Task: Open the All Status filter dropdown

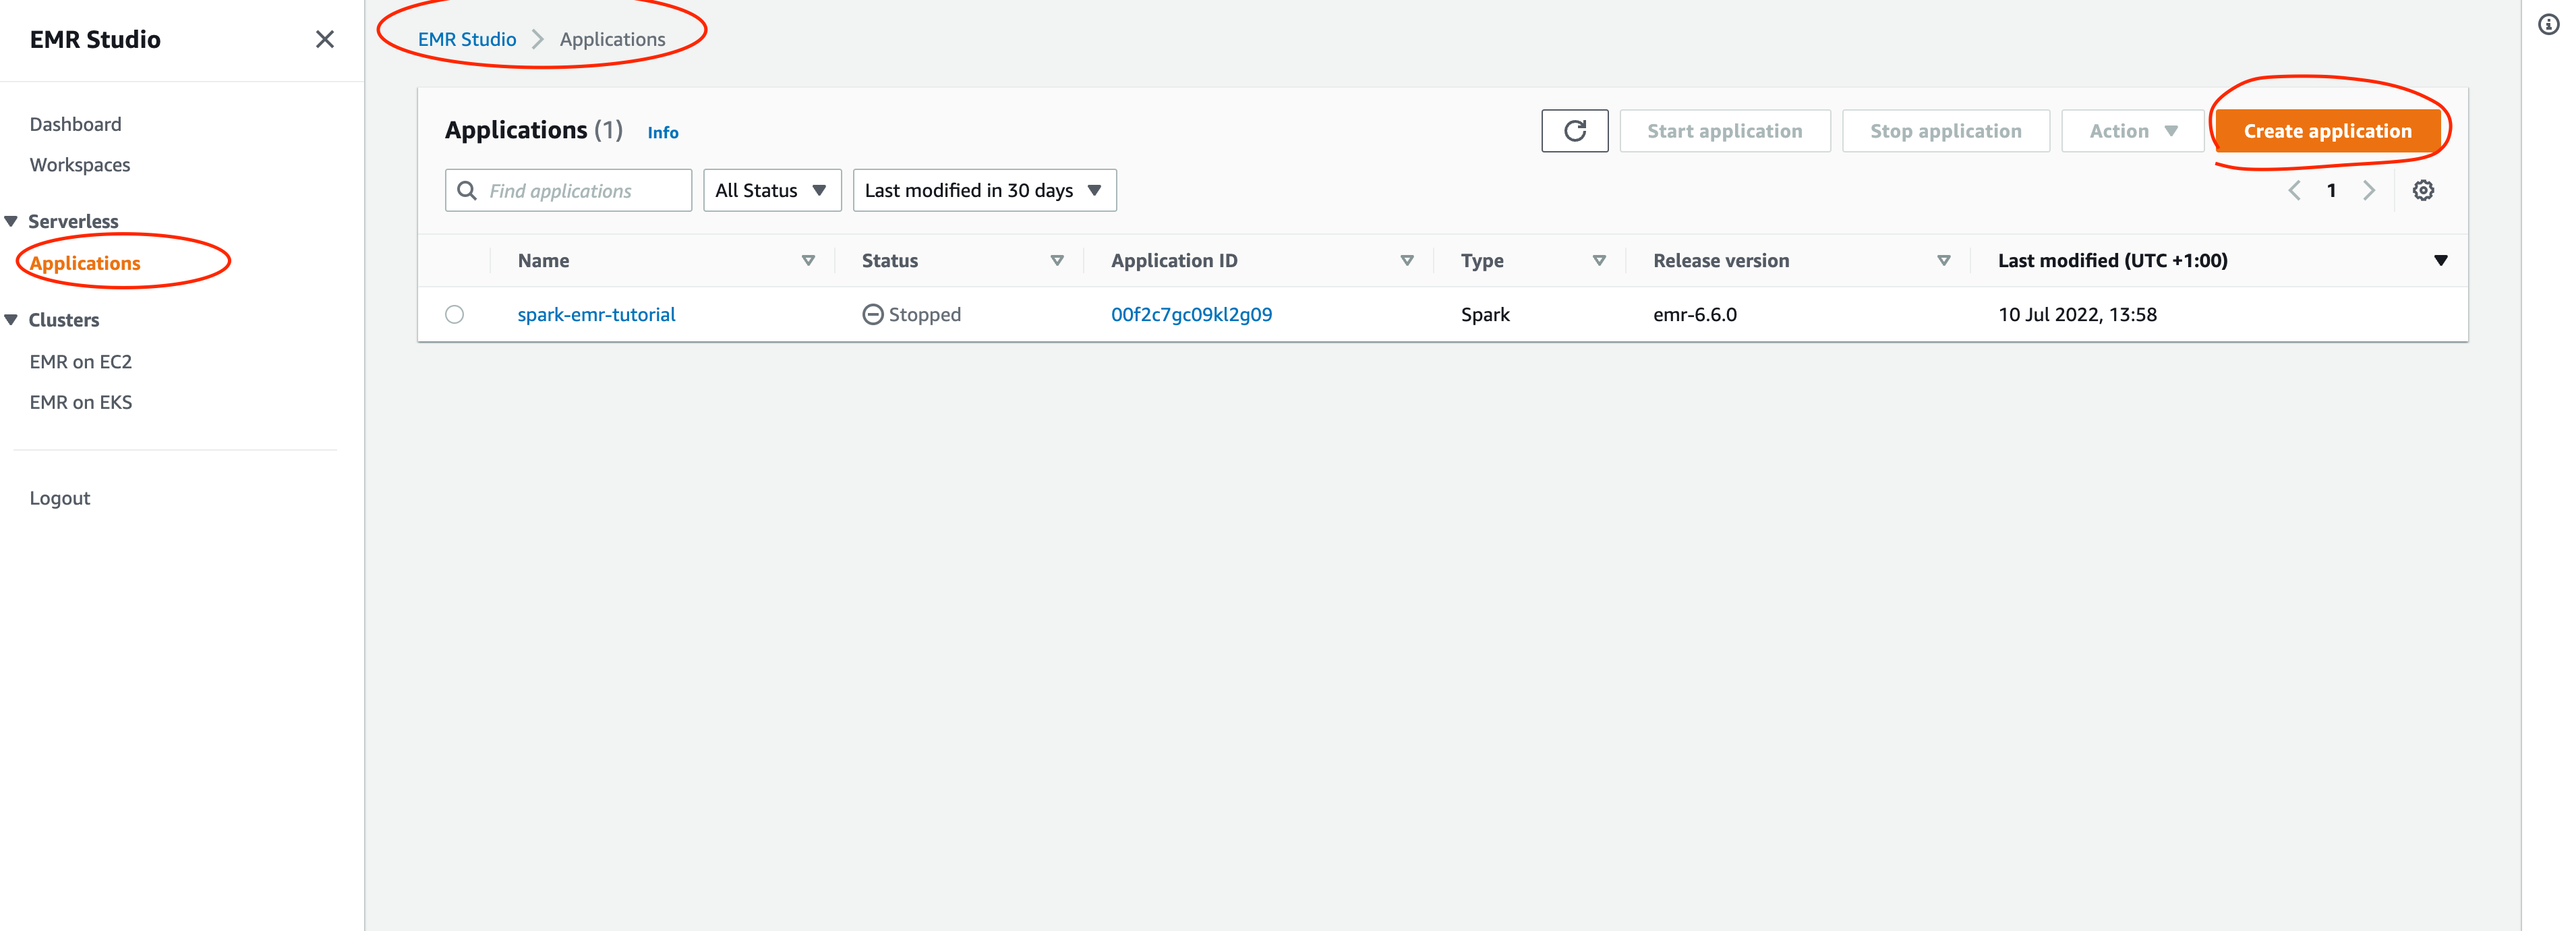Action: (771, 190)
